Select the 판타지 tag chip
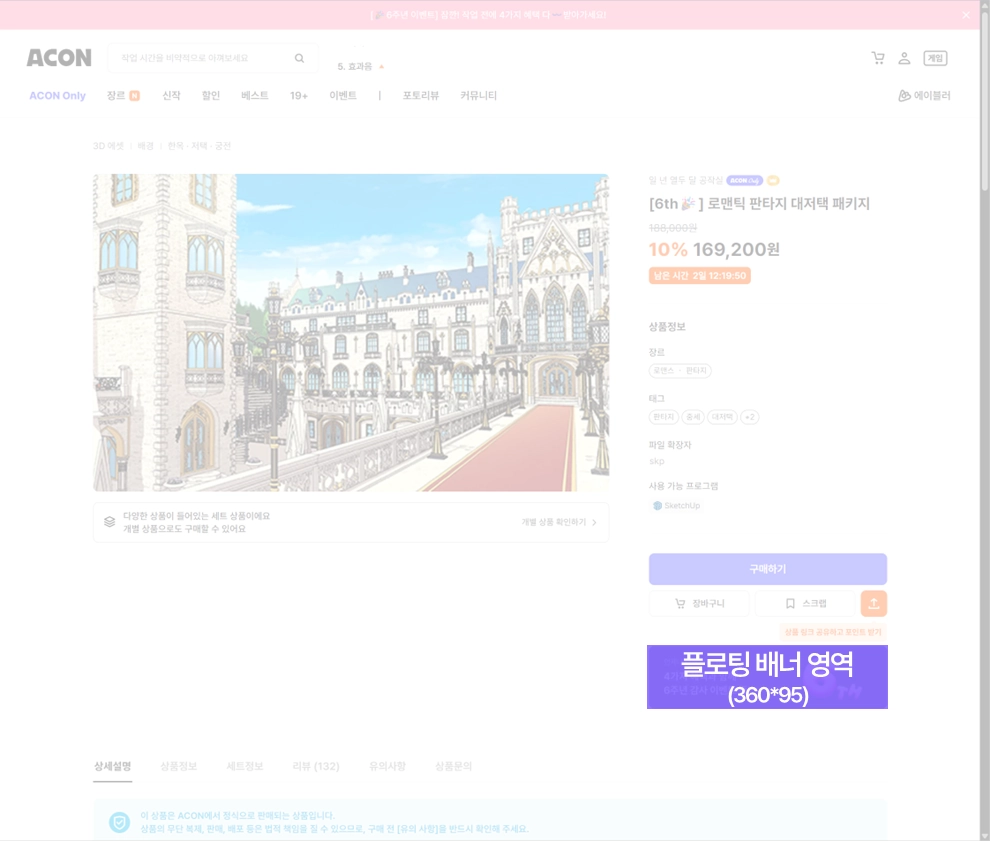Viewport: 990px width, 841px height. coord(664,417)
